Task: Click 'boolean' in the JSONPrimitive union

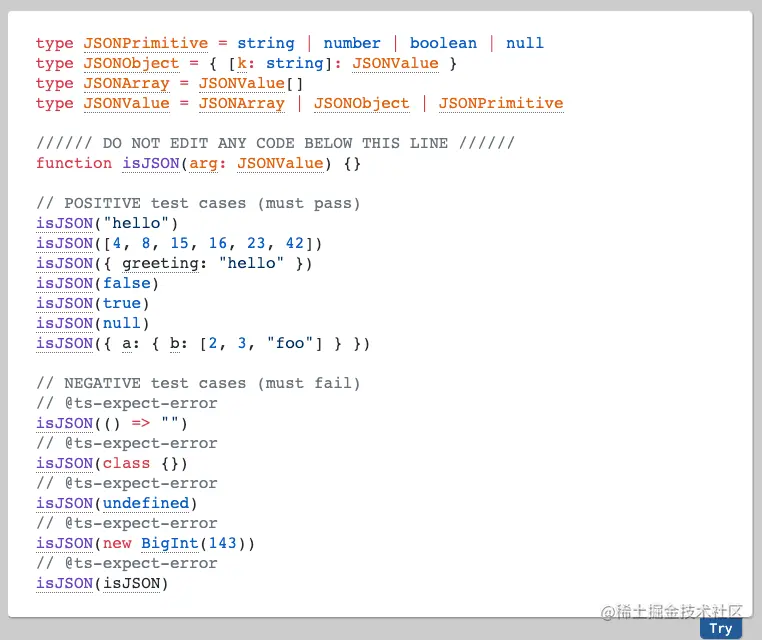Action: point(443,43)
